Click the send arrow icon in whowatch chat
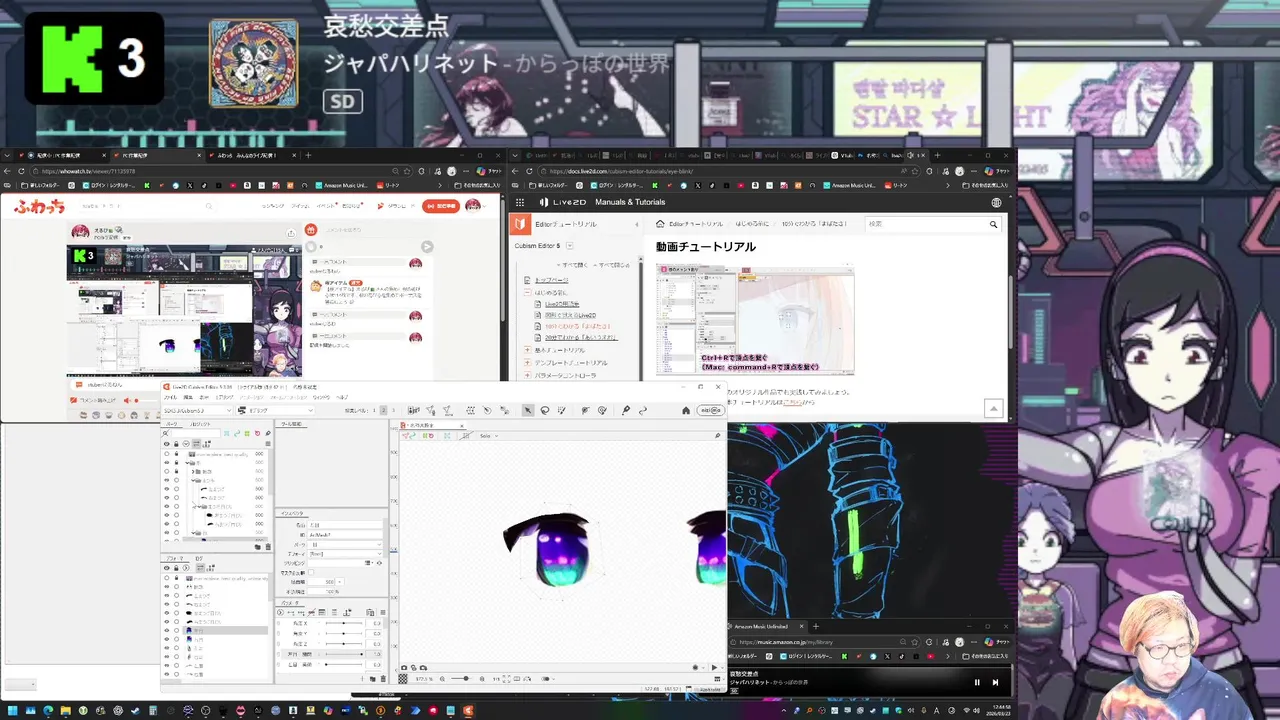The height and width of the screenshot is (720, 1280). (427, 247)
